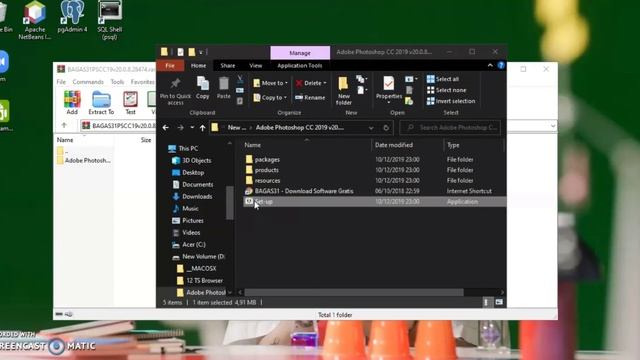Click the Copy button in Clipboard group
The height and width of the screenshot is (360, 640).
(202, 88)
